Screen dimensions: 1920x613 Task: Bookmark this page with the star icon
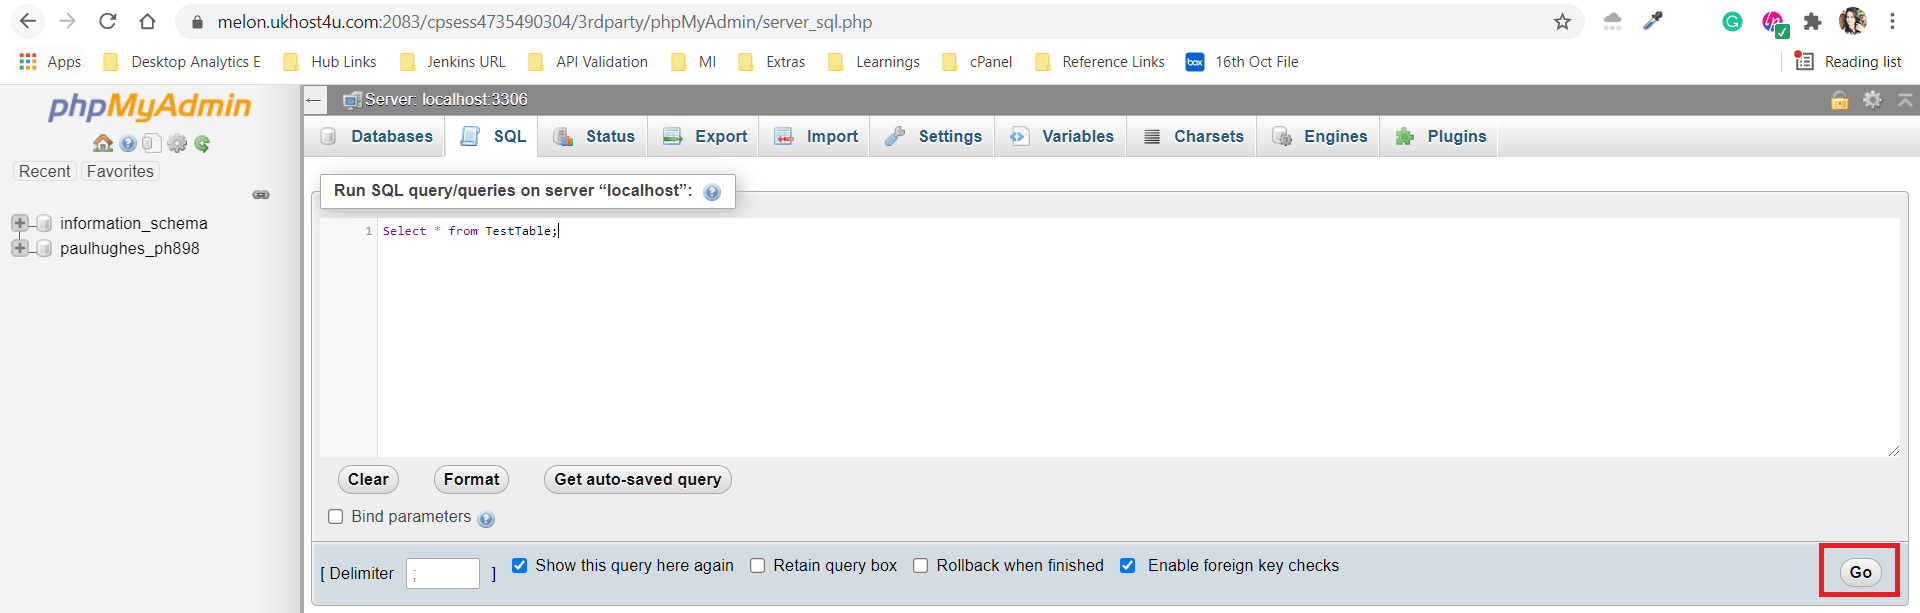[x=1562, y=22]
